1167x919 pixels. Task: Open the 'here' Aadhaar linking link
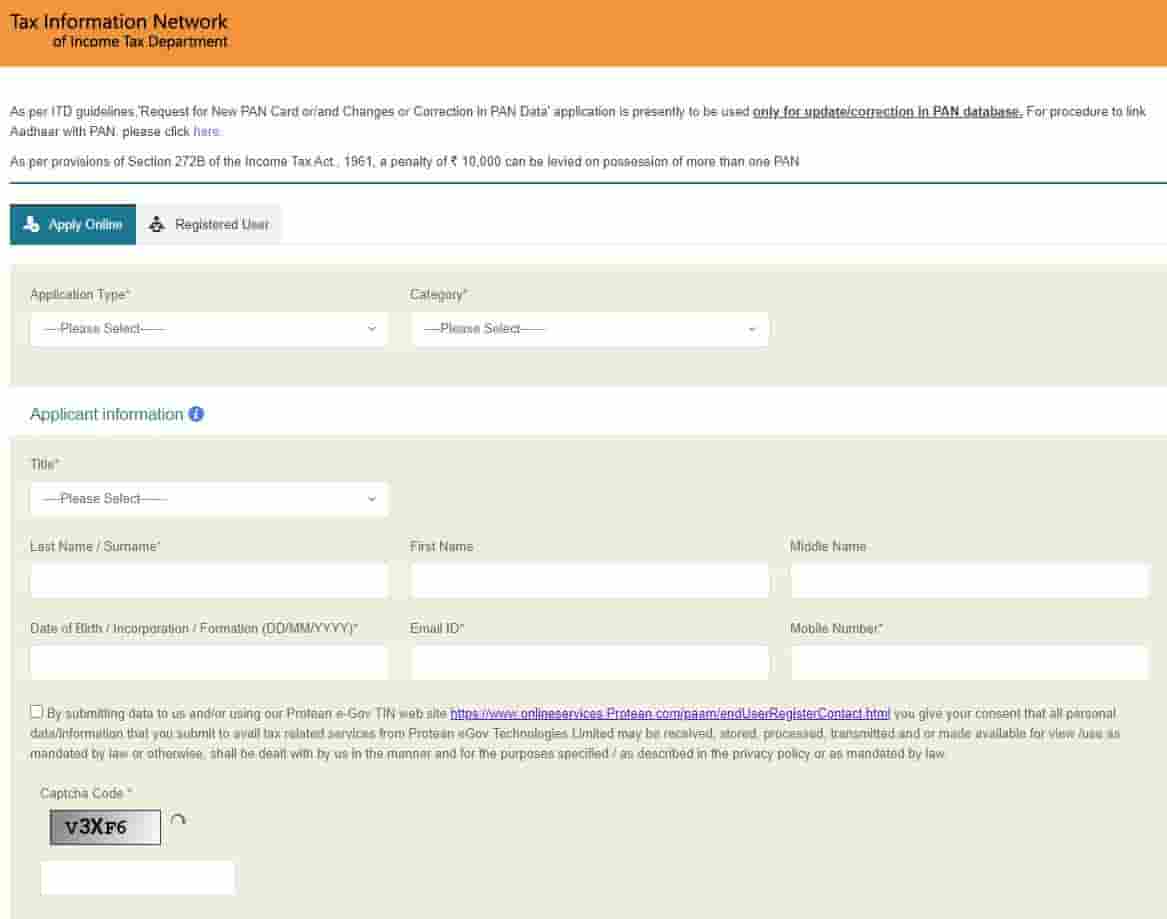206,132
